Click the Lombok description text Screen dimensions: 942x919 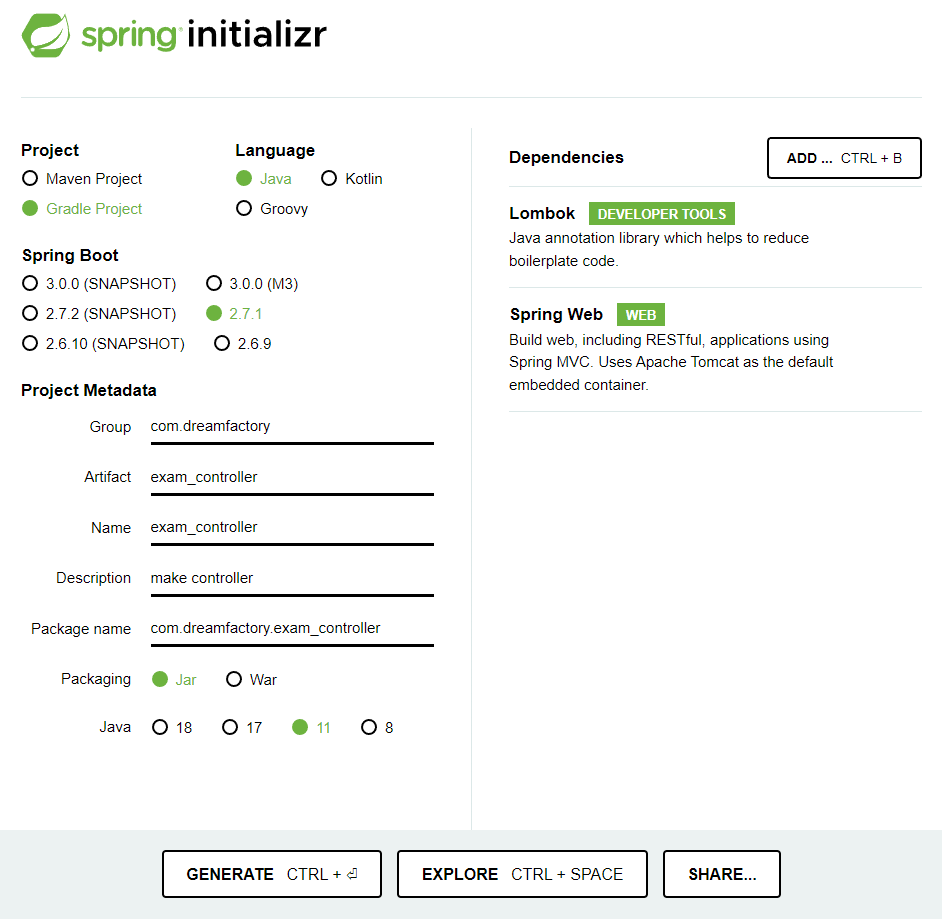tap(658, 249)
